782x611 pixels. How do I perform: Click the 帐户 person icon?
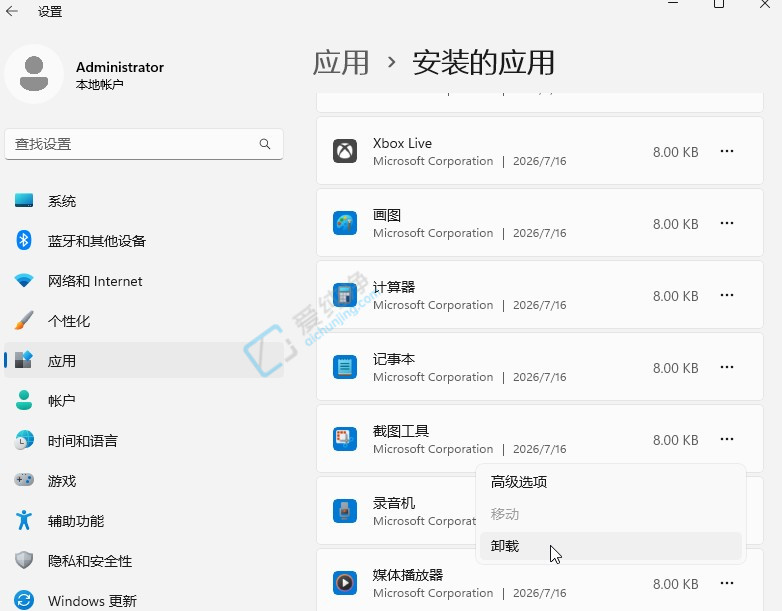pos(23,400)
